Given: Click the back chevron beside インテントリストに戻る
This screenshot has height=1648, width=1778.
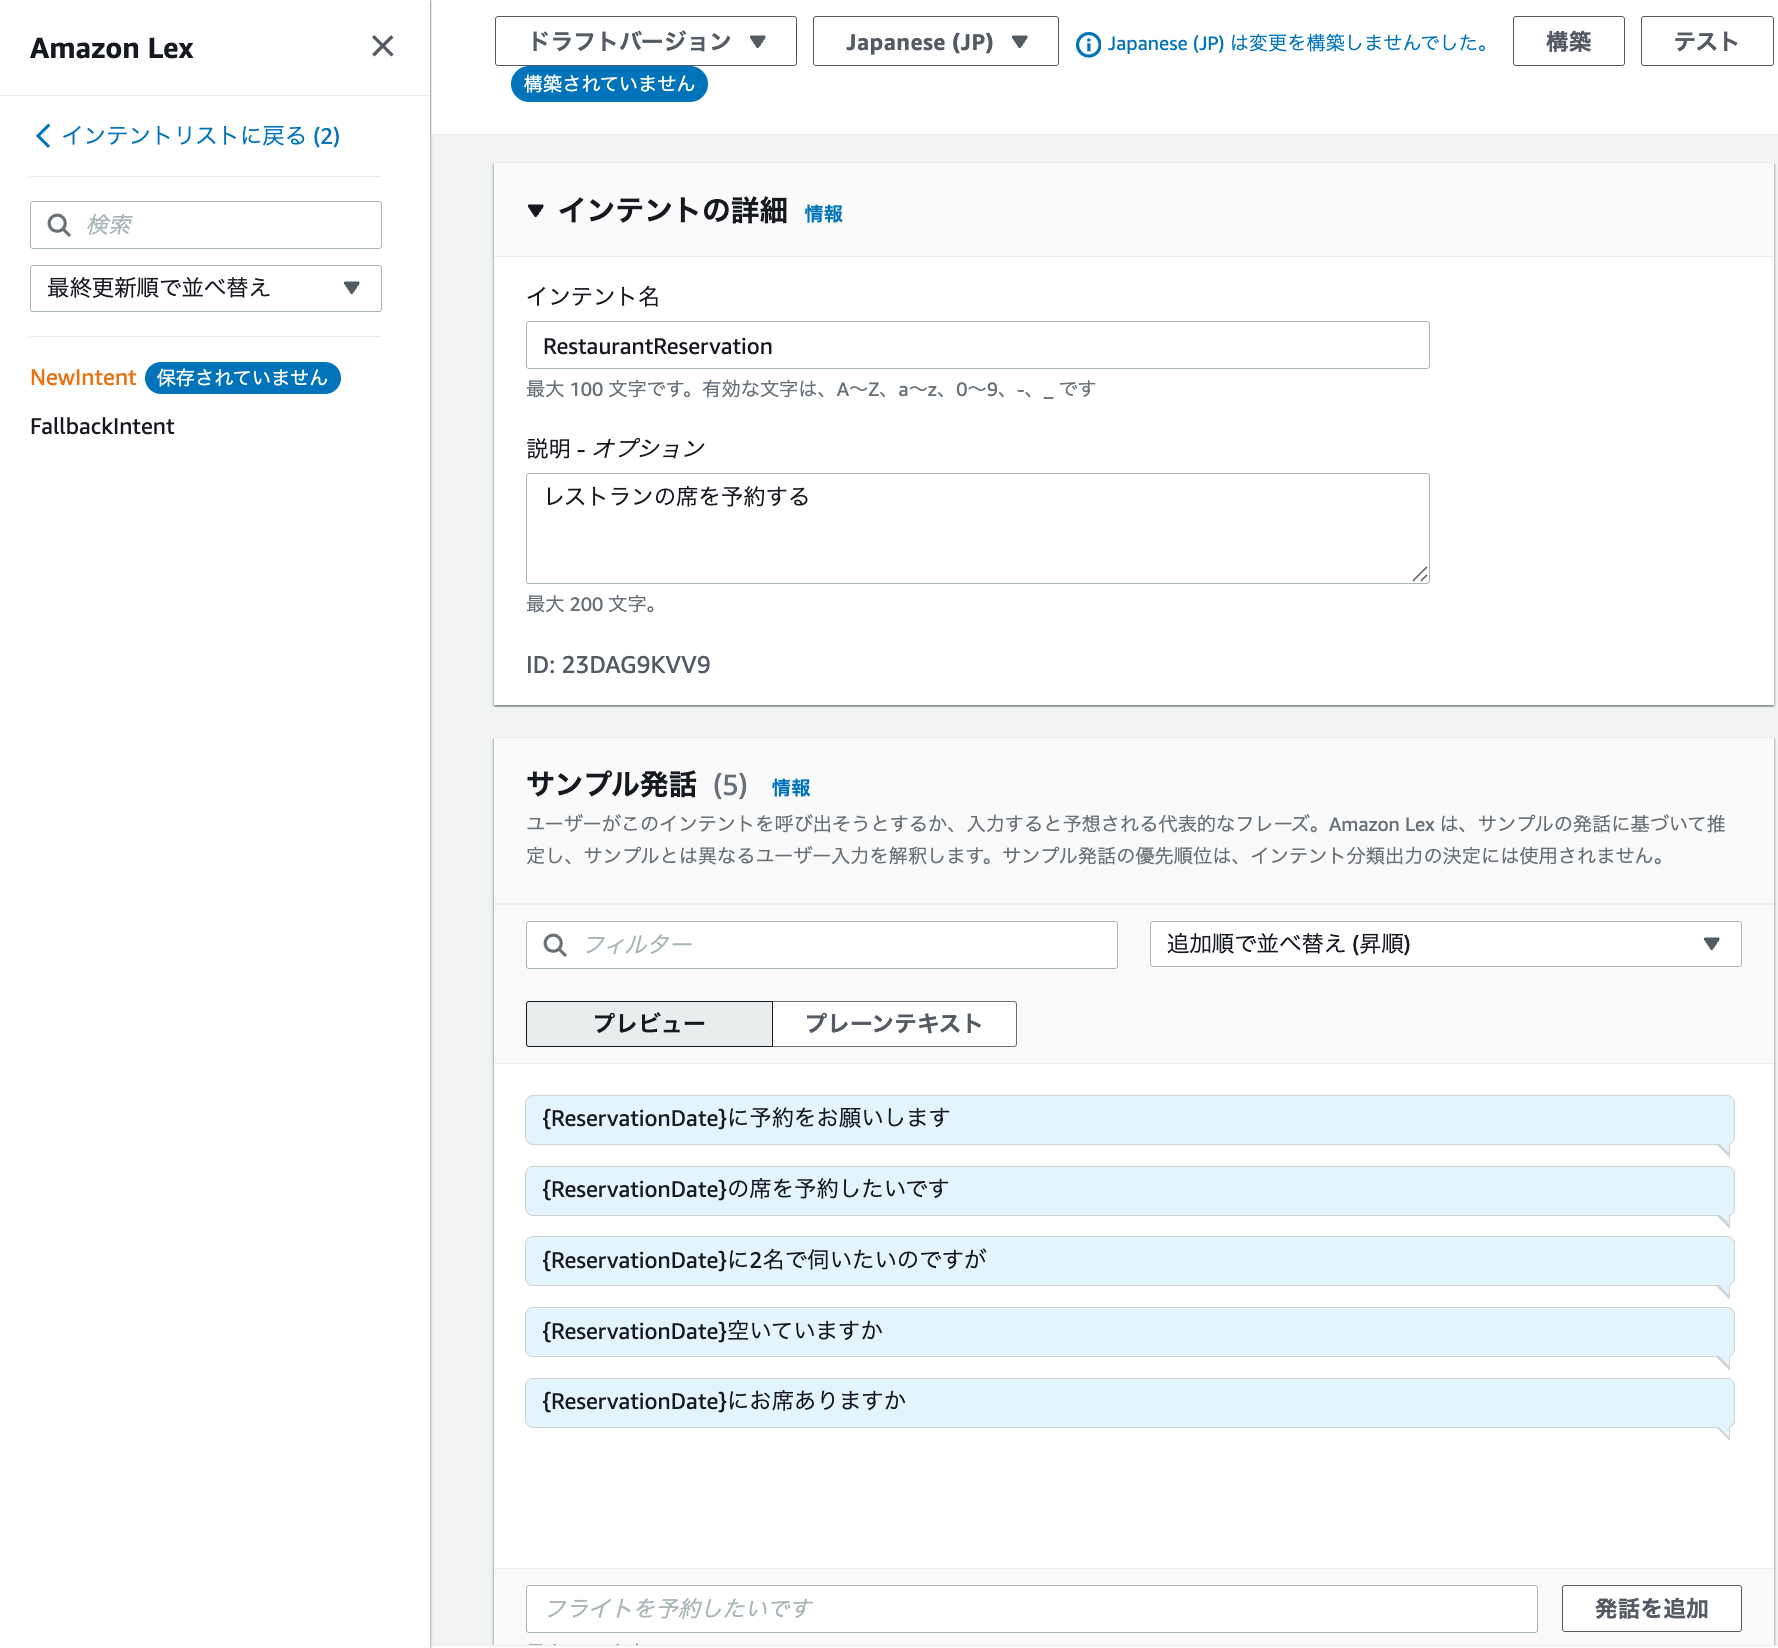Looking at the screenshot, I should pyautogui.click(x=42, y=136).
